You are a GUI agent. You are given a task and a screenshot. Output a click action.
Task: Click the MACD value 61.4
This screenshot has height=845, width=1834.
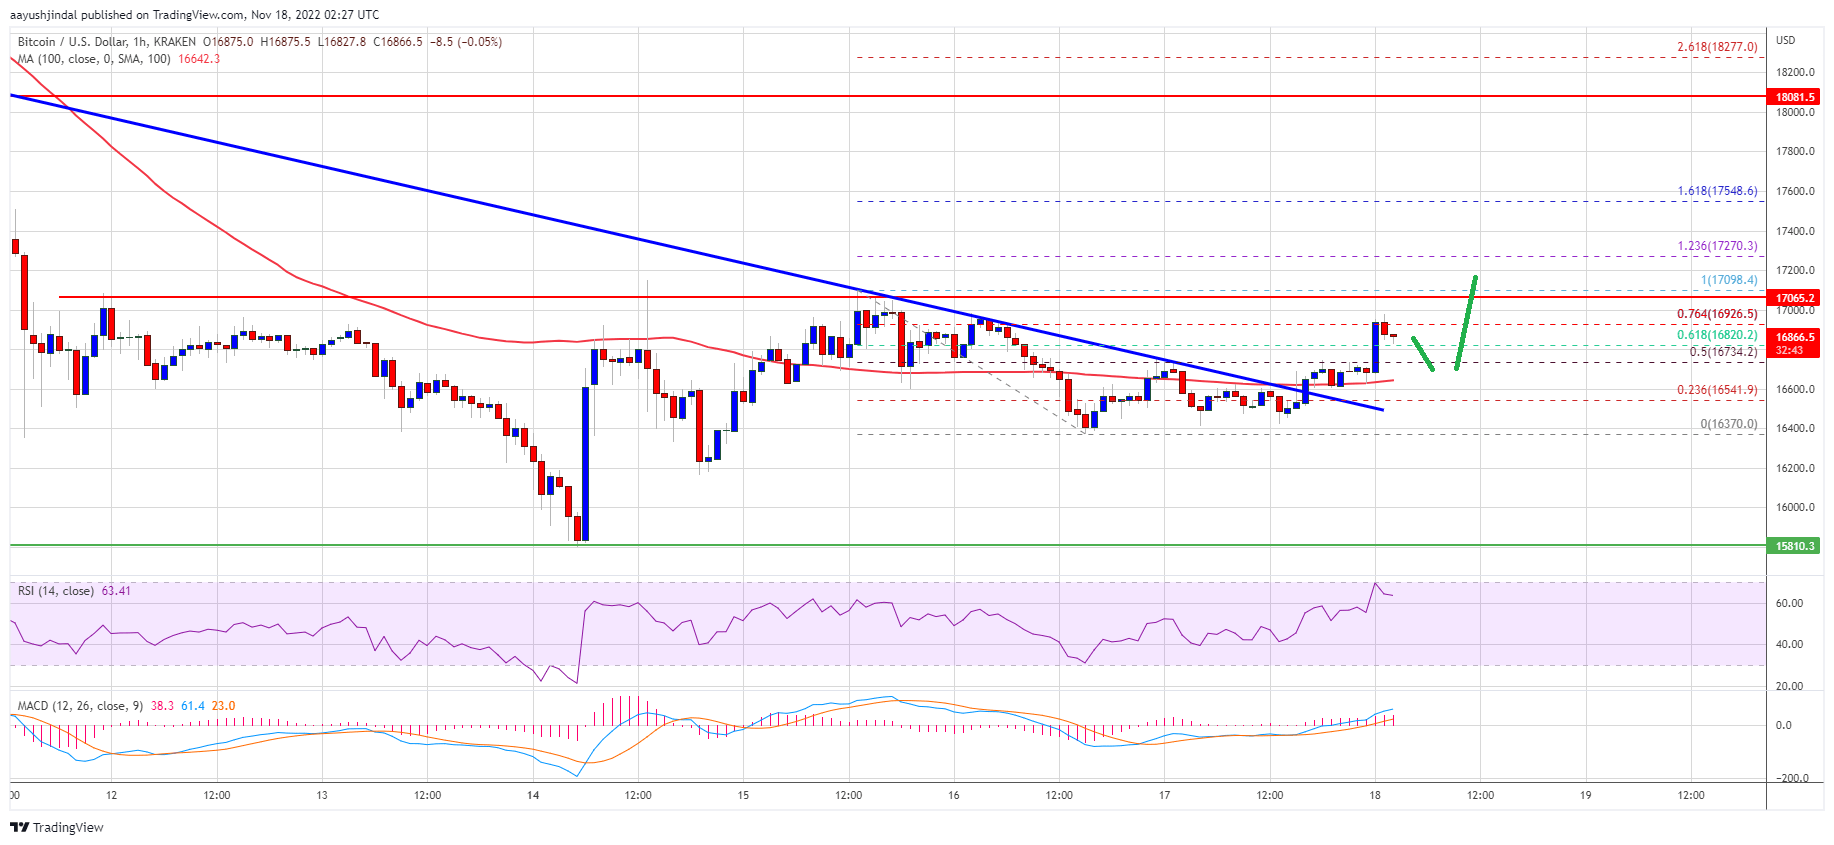193,706
